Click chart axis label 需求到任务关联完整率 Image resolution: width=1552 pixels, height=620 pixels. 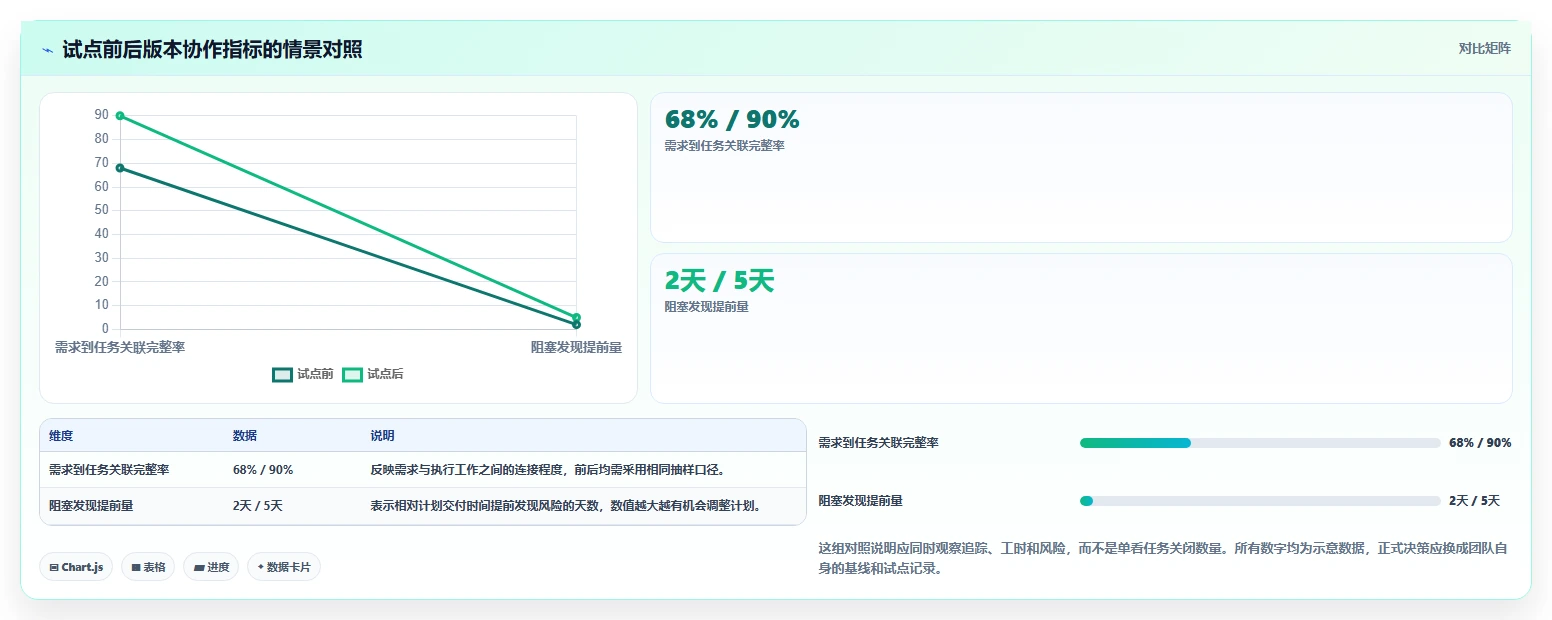pos(120,347)
